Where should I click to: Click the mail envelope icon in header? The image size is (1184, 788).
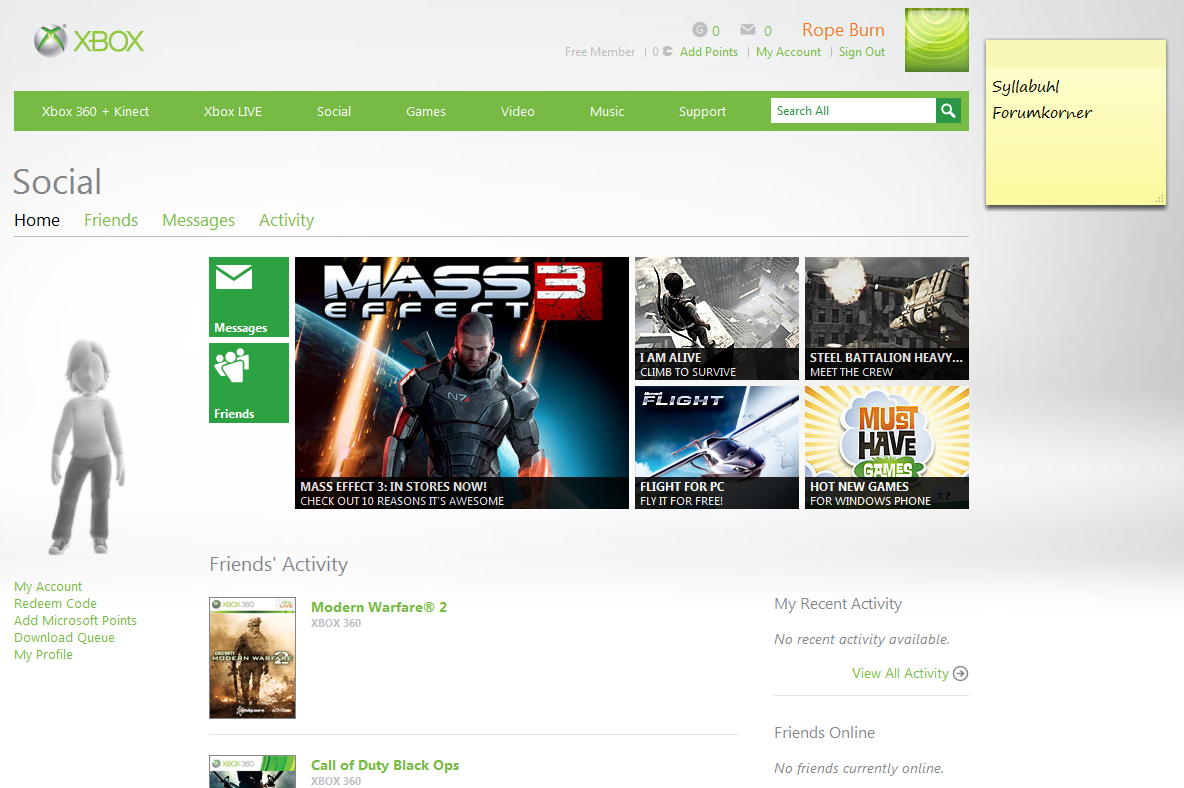point(748,29)
